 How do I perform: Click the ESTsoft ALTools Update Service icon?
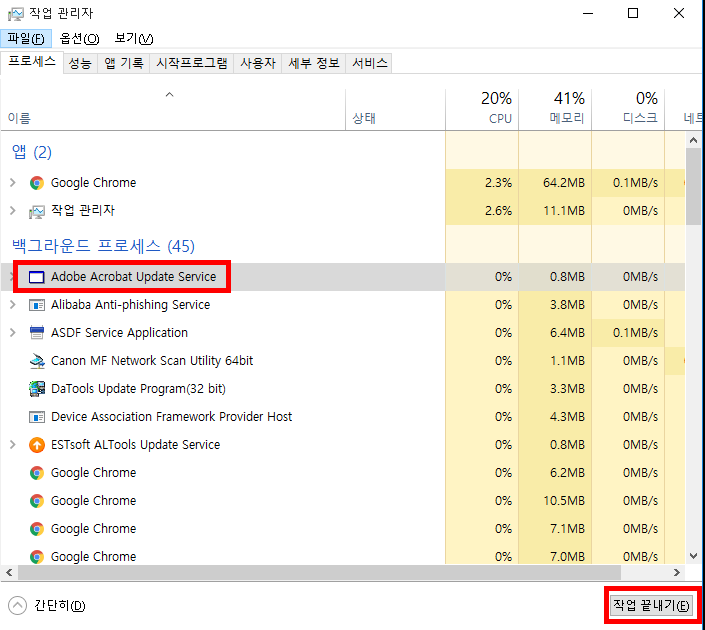point(37,445)
